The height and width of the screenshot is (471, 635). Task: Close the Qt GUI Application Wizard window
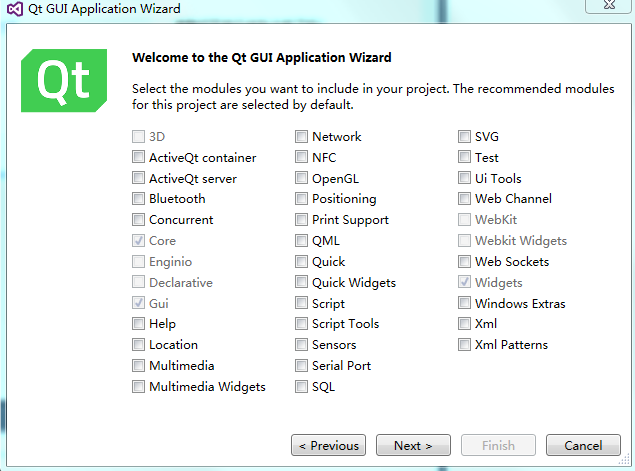609,6
